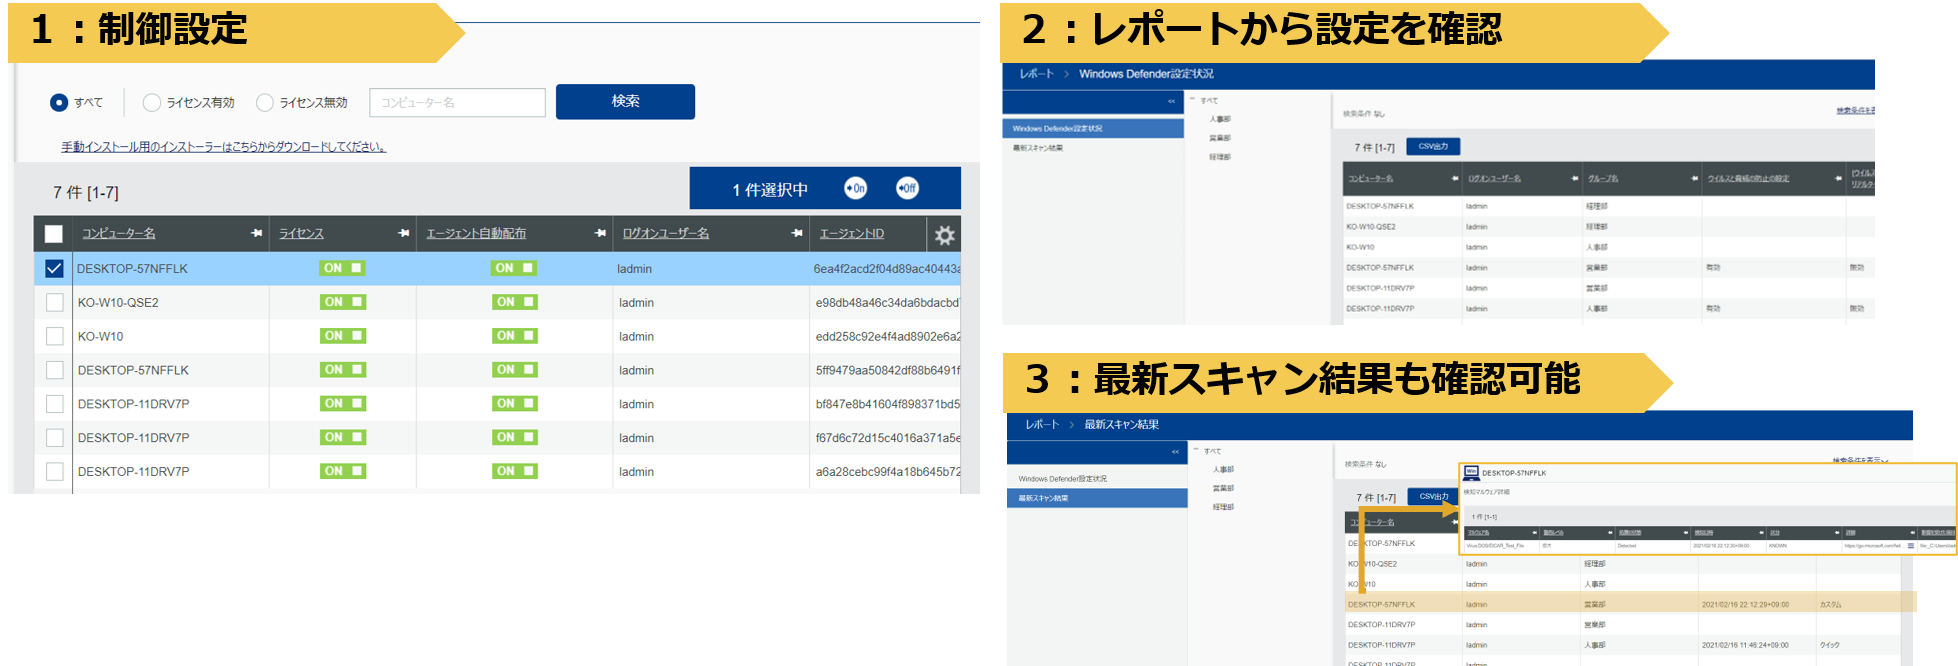The image size is (1958, 666).
Task: Open the column settings gear in the agent table
Action: [x=944, y=235]
